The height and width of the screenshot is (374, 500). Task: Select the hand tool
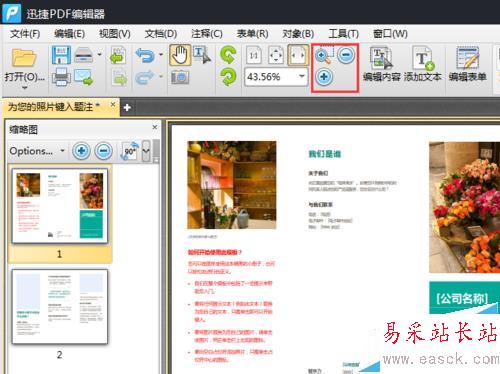(x=180, y=55)
